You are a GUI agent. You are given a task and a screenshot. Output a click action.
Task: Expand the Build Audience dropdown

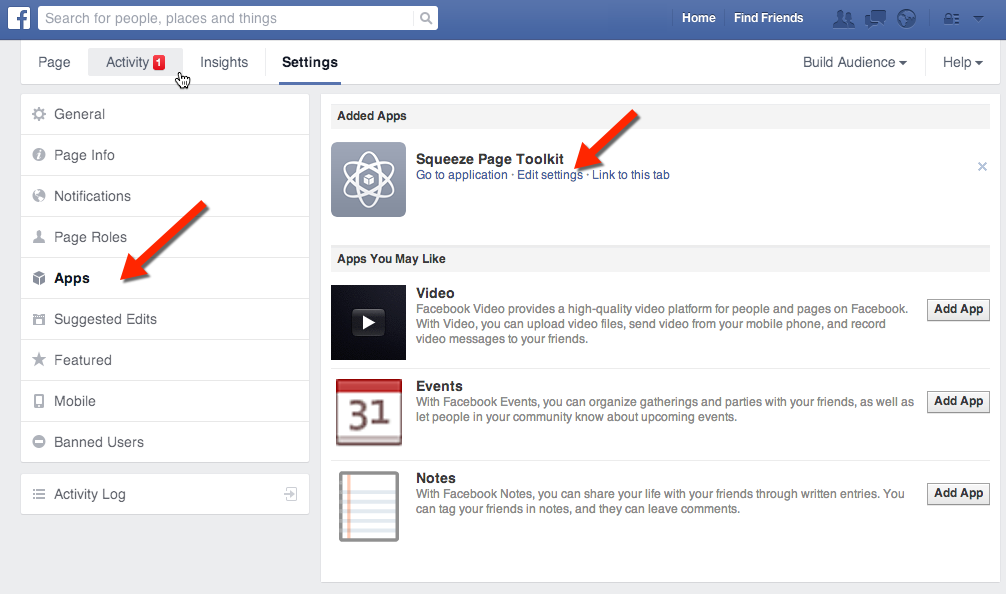pyautogui.click(x=855, y=62)
